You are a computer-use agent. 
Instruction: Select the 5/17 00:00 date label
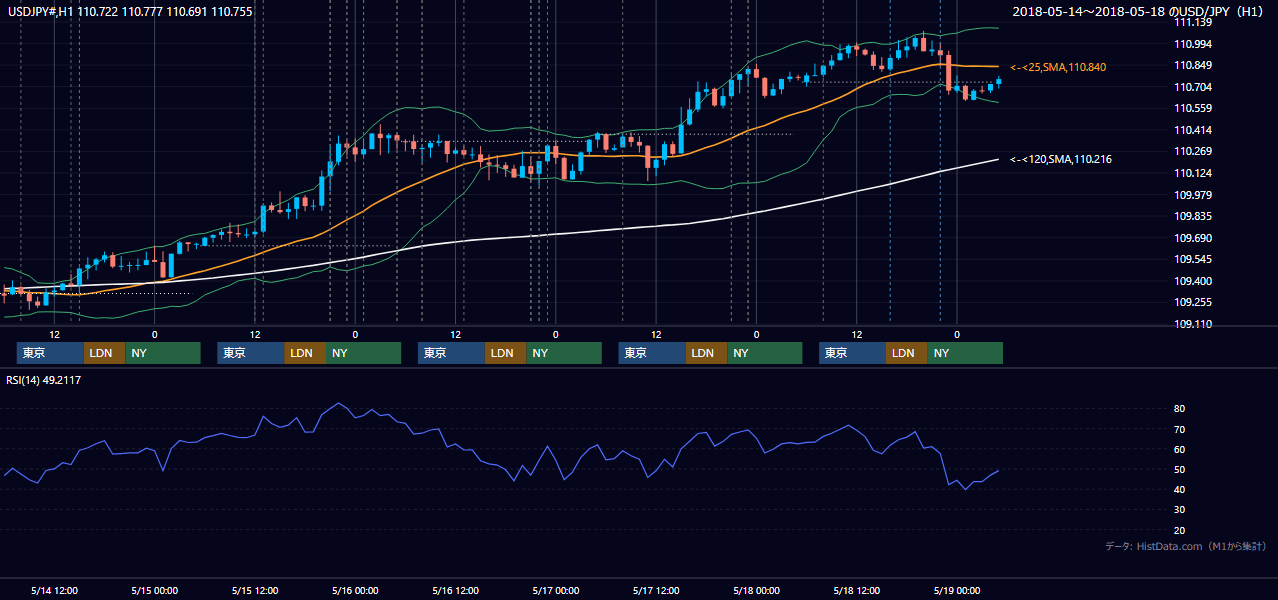tap(556, 590)
